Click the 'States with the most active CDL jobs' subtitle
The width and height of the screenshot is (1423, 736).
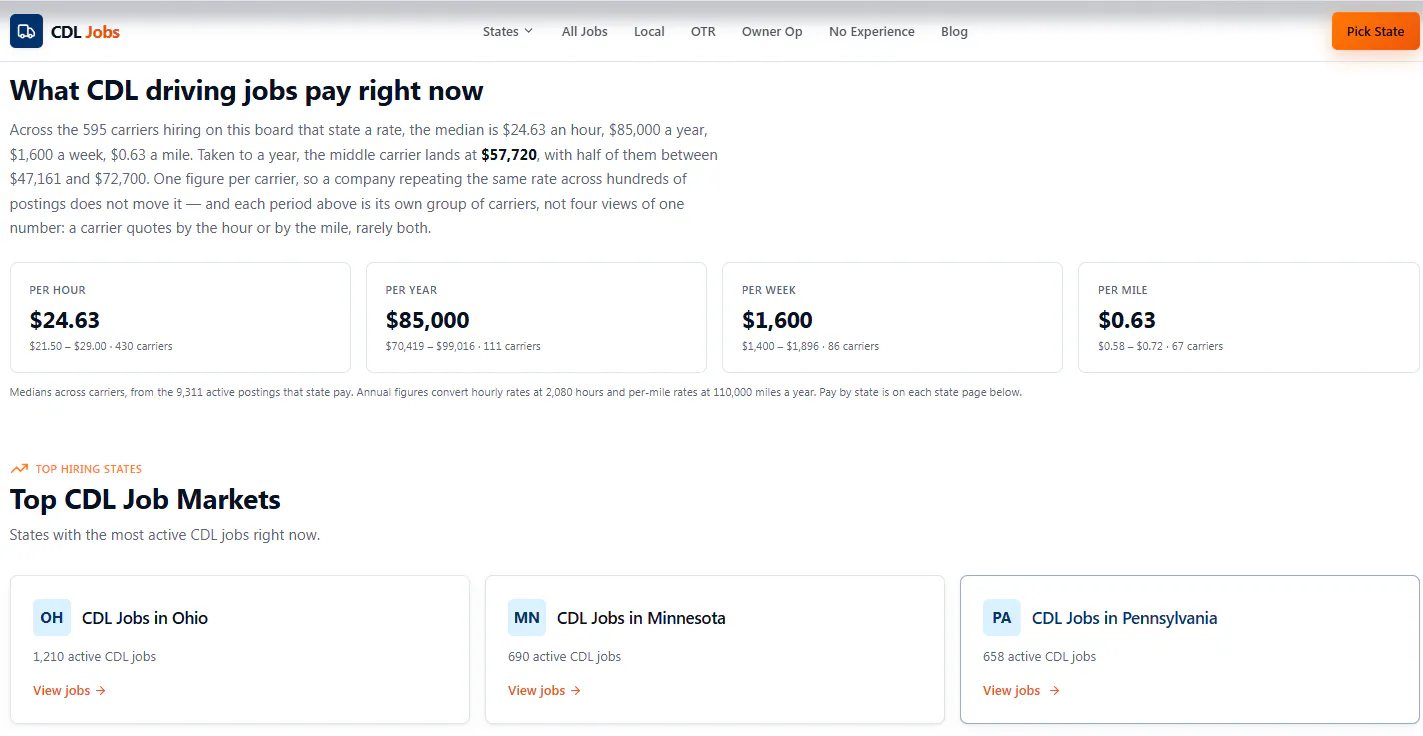point(165,535)
